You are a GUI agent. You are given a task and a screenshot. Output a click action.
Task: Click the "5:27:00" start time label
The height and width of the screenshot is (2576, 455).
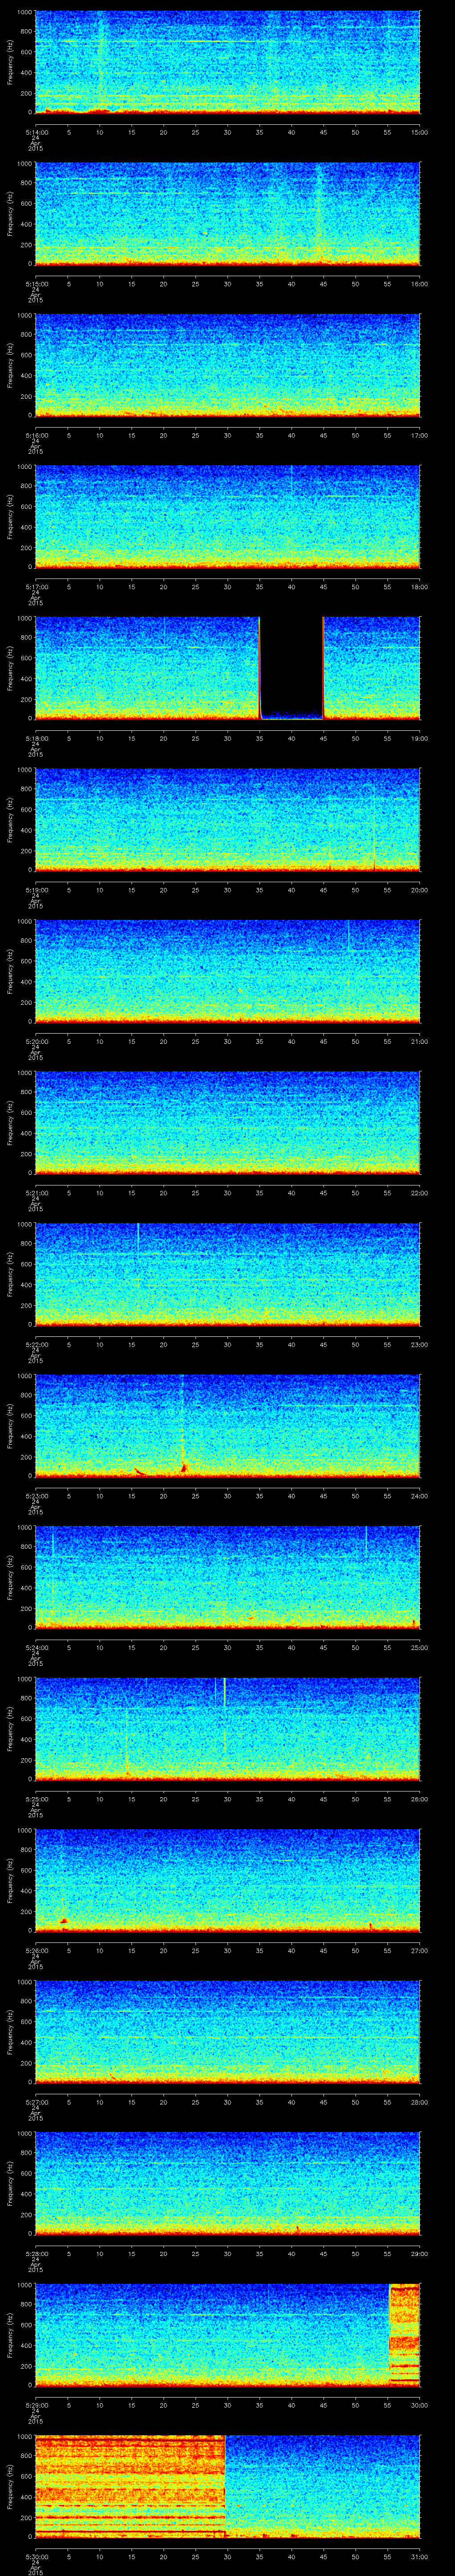[x=36, y=2101]
